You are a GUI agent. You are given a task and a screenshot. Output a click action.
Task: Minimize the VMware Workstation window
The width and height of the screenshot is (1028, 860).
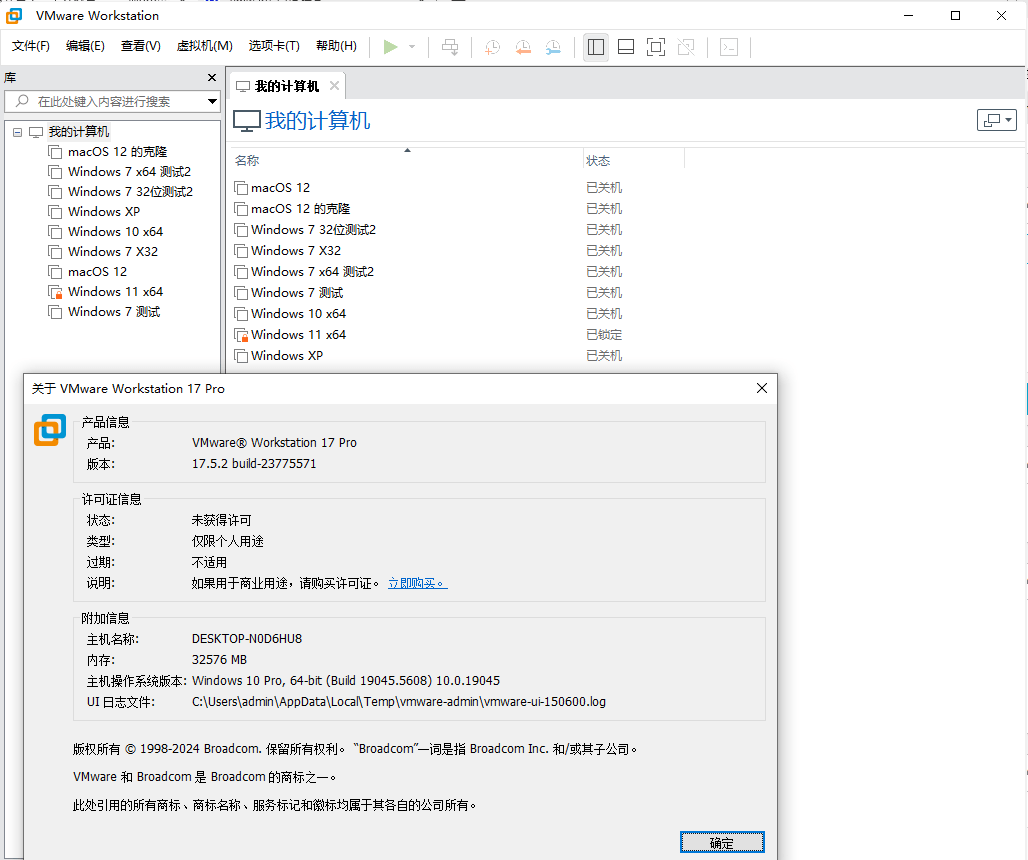909,16
